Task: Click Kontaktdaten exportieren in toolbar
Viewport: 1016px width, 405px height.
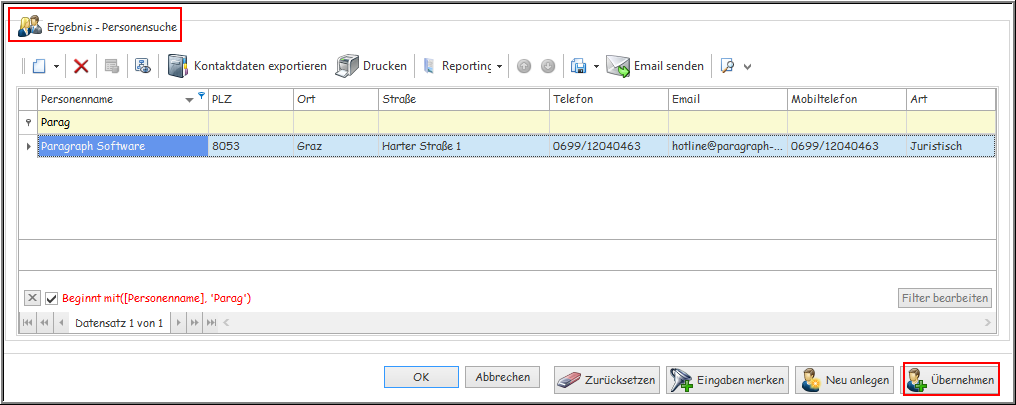Action: point(247,66)
